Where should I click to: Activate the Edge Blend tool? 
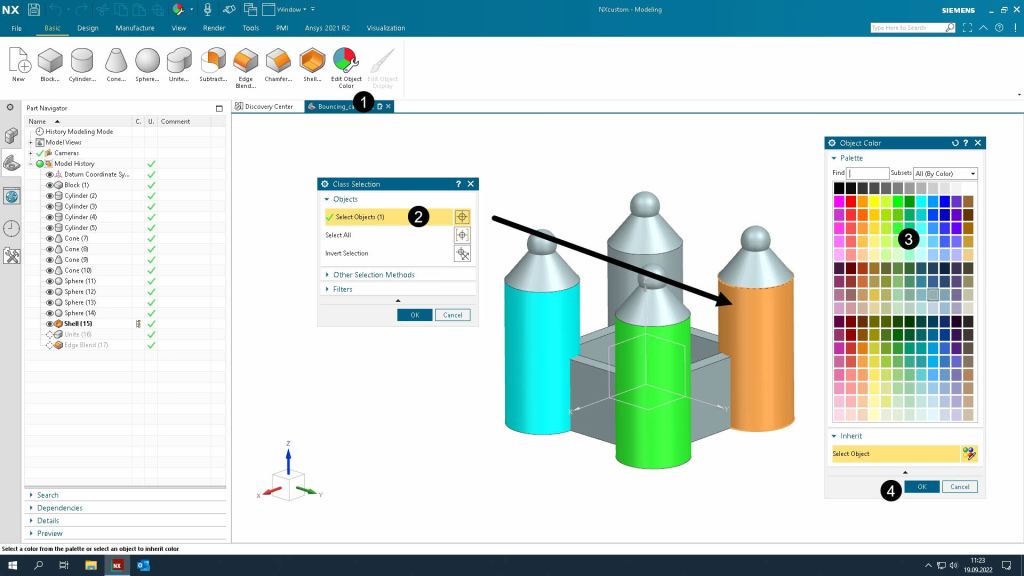(x=245, y=63)
